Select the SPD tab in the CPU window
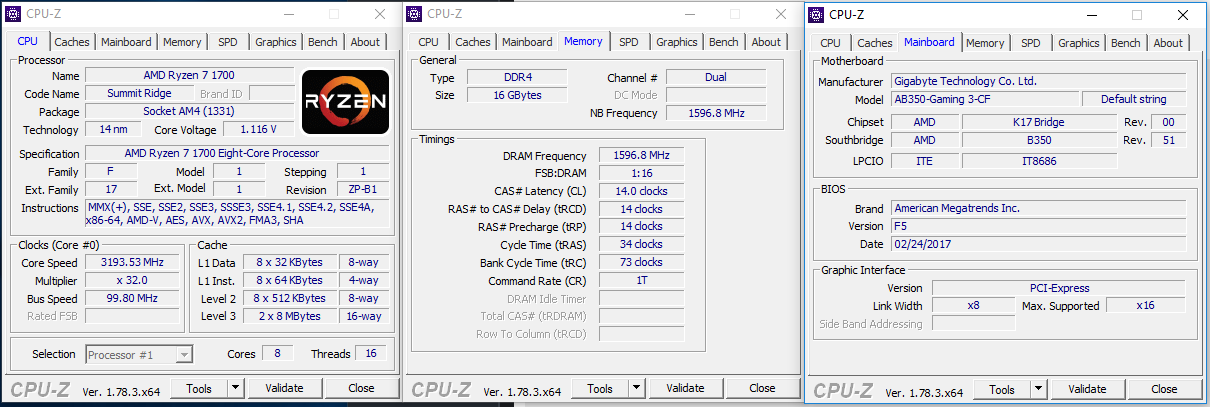The width and height of the screenshot is (1210, 407). 228,42
